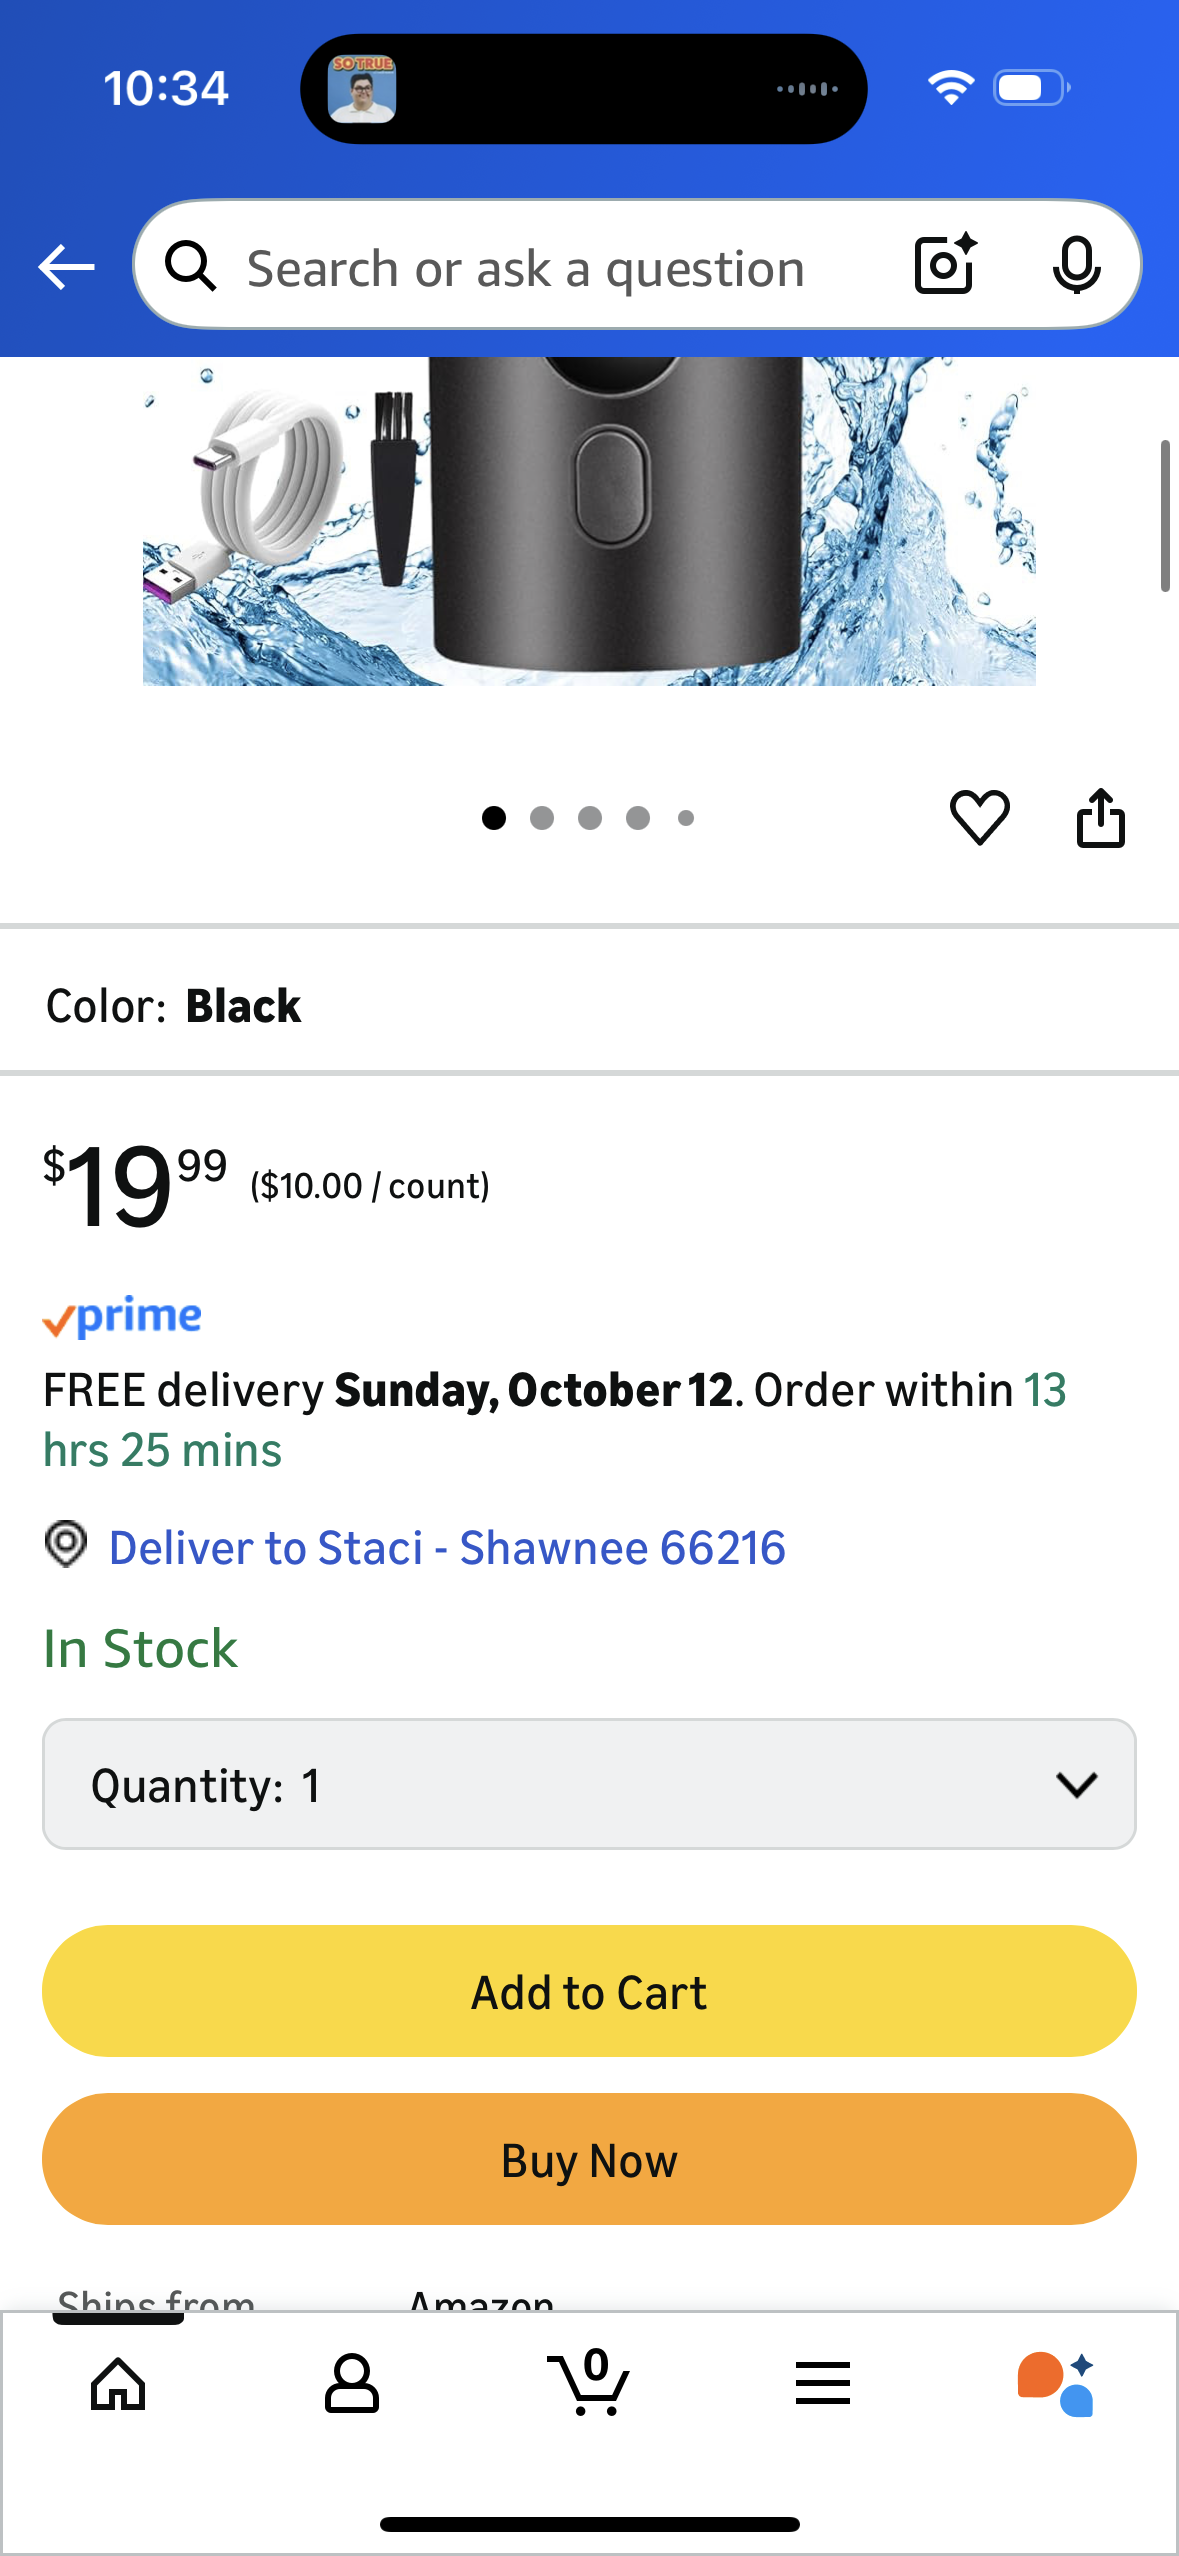Image resolution: width=1179 pixels, height=2556 pixels.
Task: Open the account profile tab
Action: (x=351, y=2384)
